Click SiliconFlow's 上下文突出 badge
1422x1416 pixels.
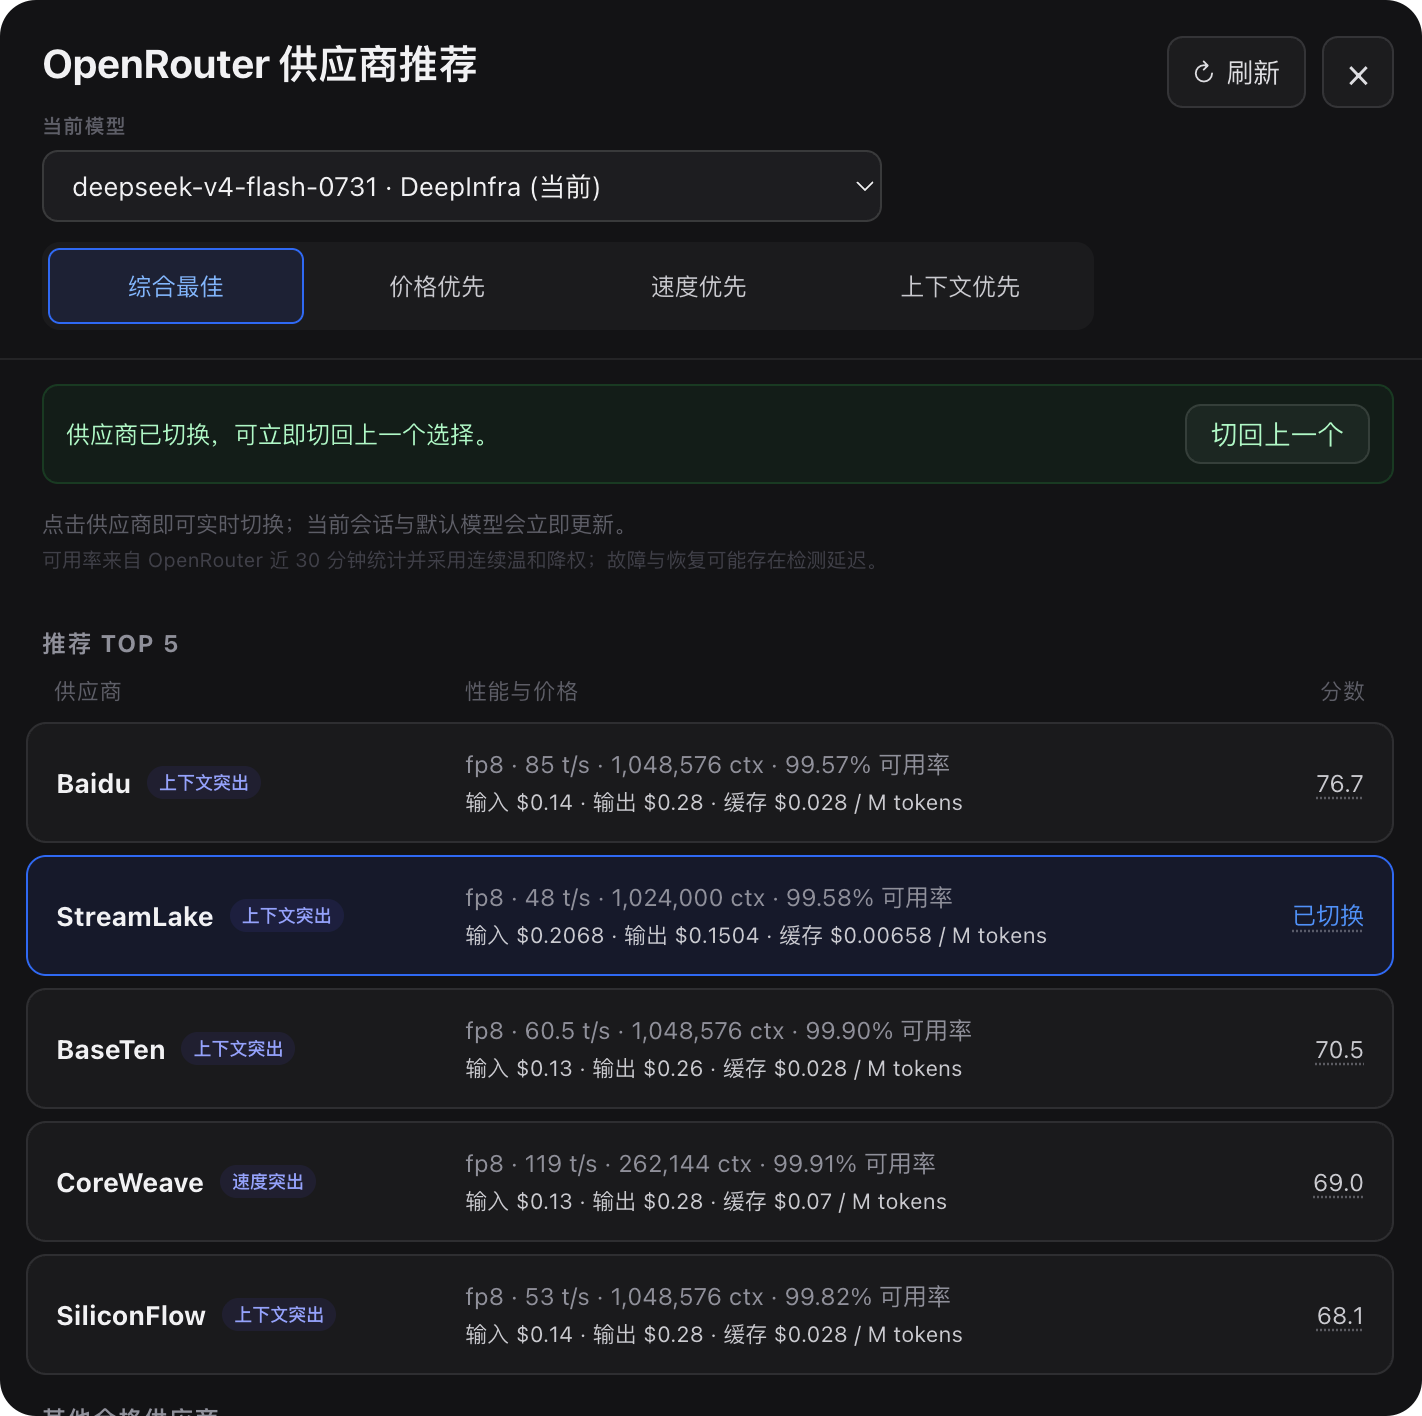pyautogui.click(x=279, y=1315)
